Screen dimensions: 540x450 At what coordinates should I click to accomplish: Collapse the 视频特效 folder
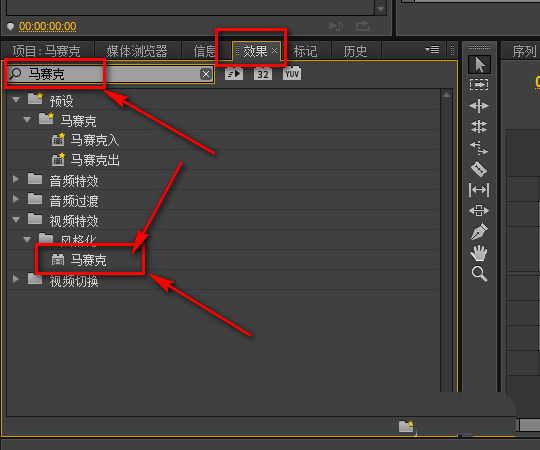[16, 219]
